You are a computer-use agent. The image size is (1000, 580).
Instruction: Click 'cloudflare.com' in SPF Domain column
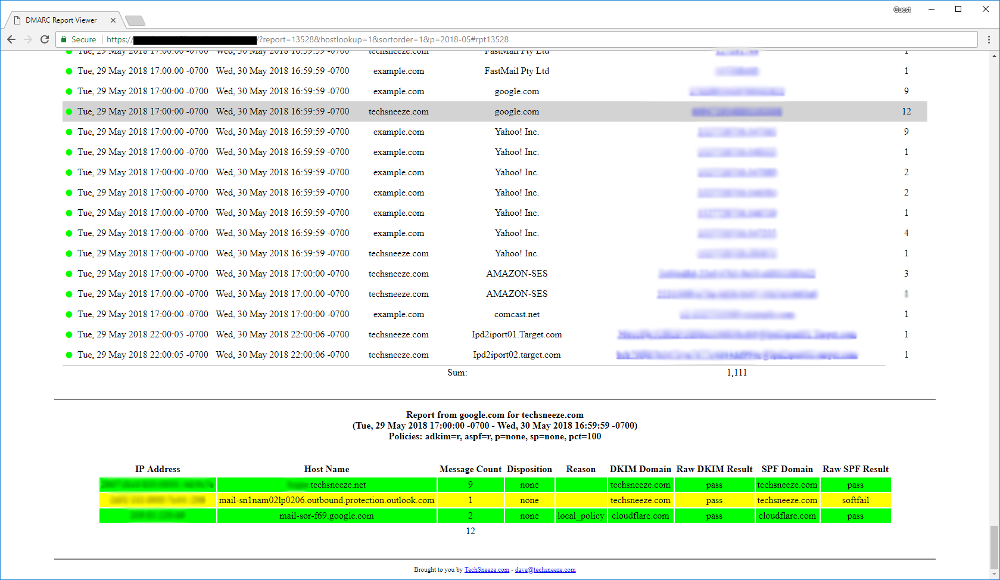click(787, 516)
